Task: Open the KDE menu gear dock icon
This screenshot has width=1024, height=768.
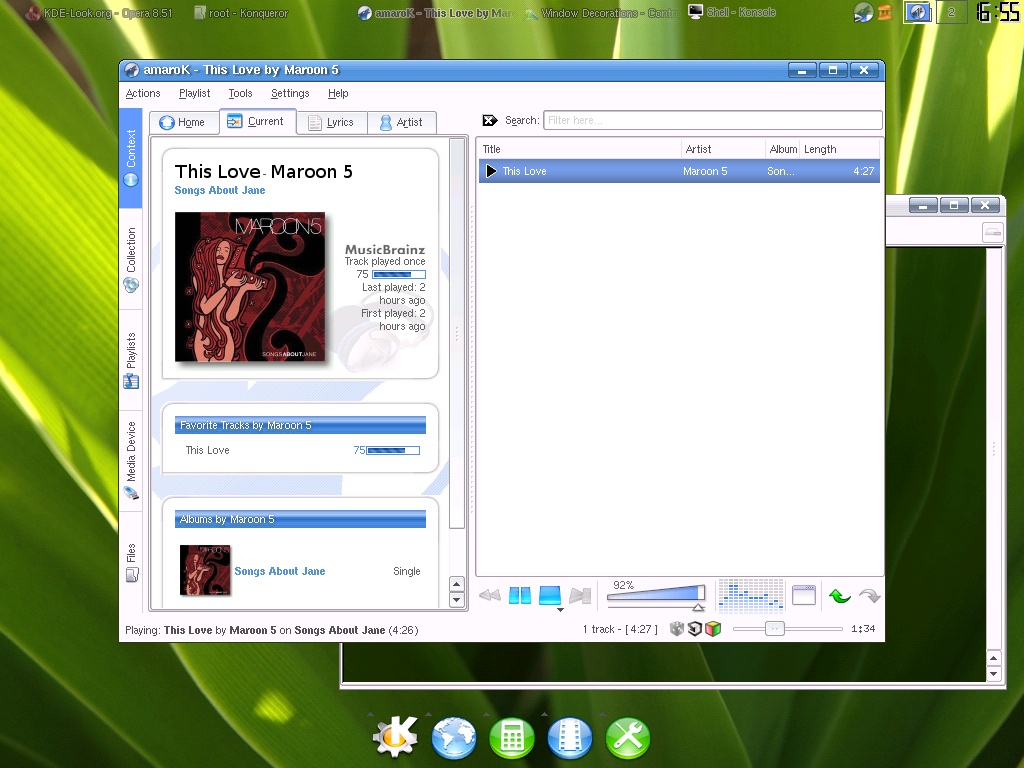Action: coord(395,738)
